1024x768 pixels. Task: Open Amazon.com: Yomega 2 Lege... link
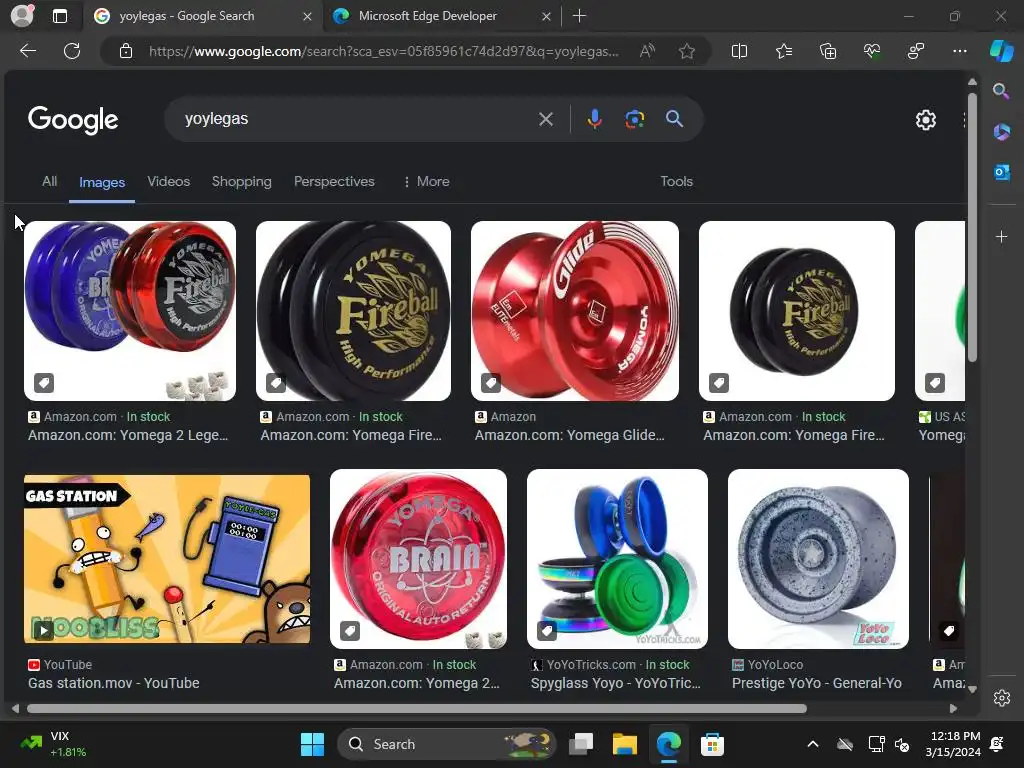coord(128,435)
